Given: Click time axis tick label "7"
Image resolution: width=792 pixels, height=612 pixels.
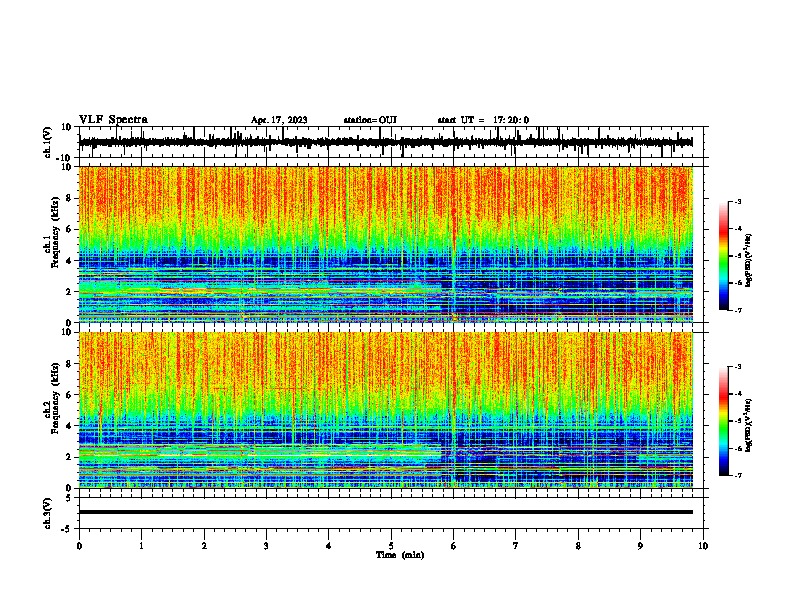Looking at the screenshot, I should click(x=516, y=546).
